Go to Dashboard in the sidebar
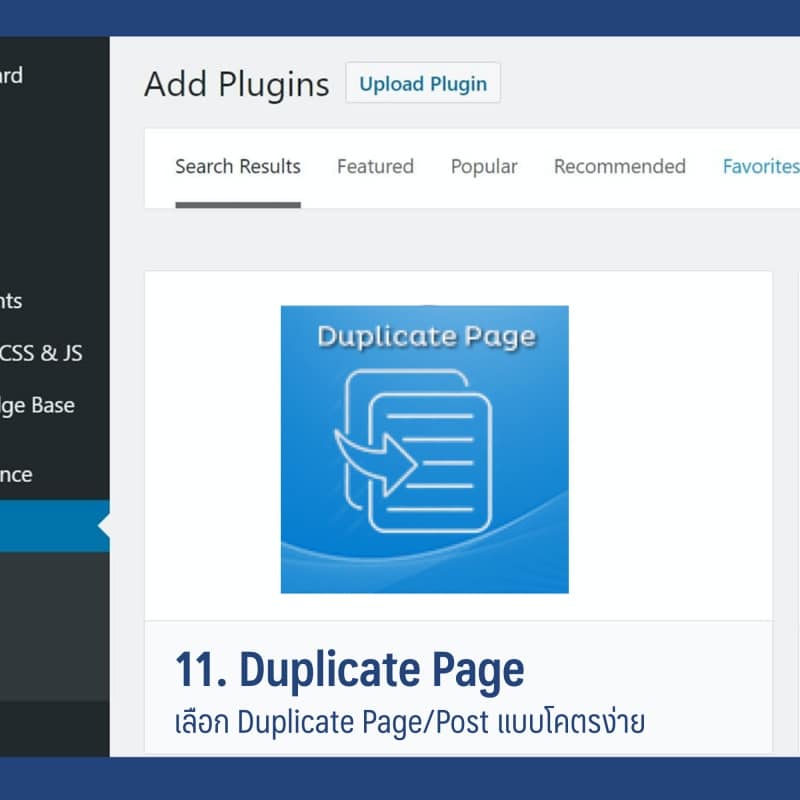Viewport: 800px width, 800px height. (x=12, y=75)
